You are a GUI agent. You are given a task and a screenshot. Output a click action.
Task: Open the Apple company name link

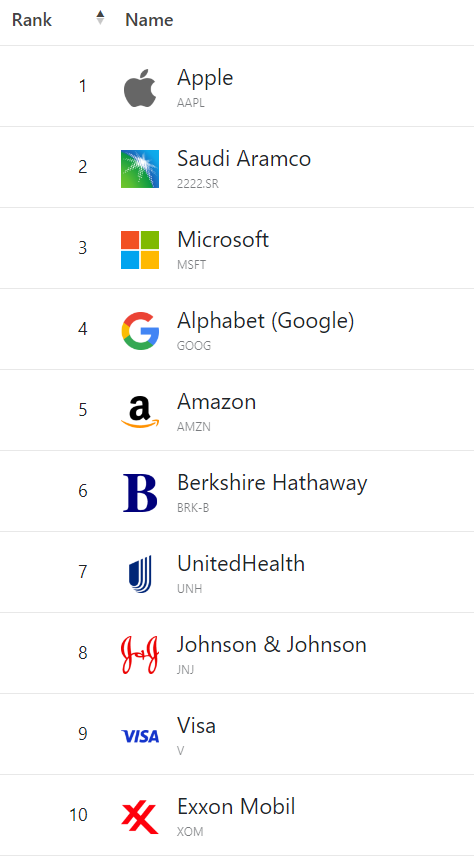coord(205,78)
